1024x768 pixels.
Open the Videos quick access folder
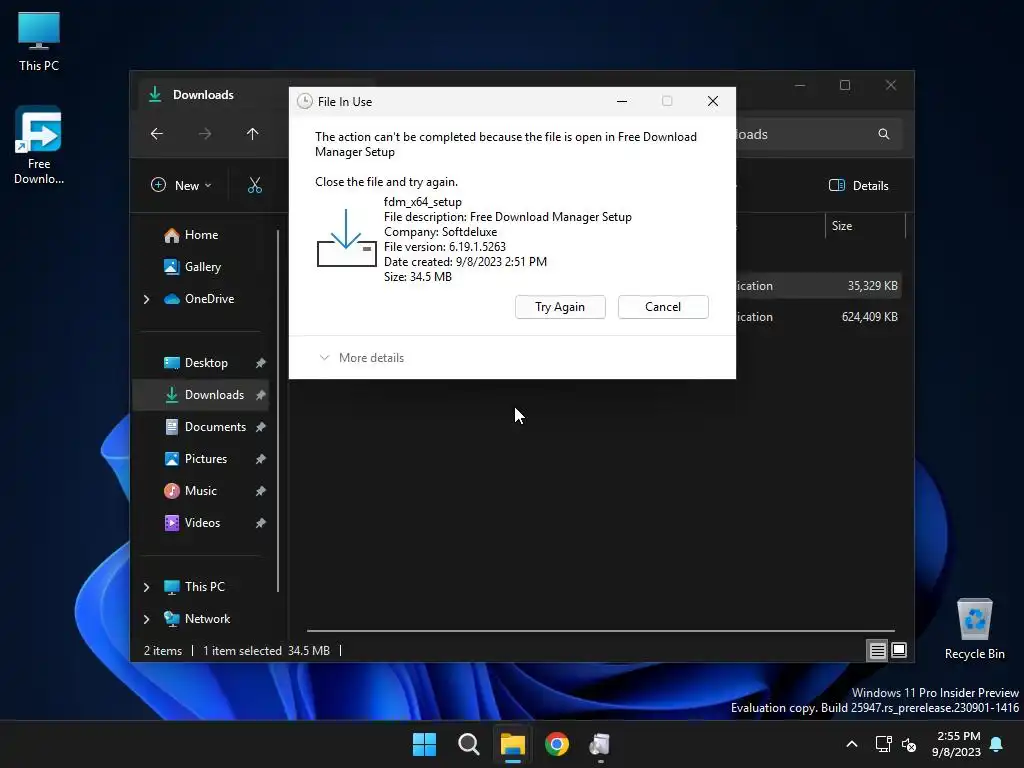[x=202, y=522]
